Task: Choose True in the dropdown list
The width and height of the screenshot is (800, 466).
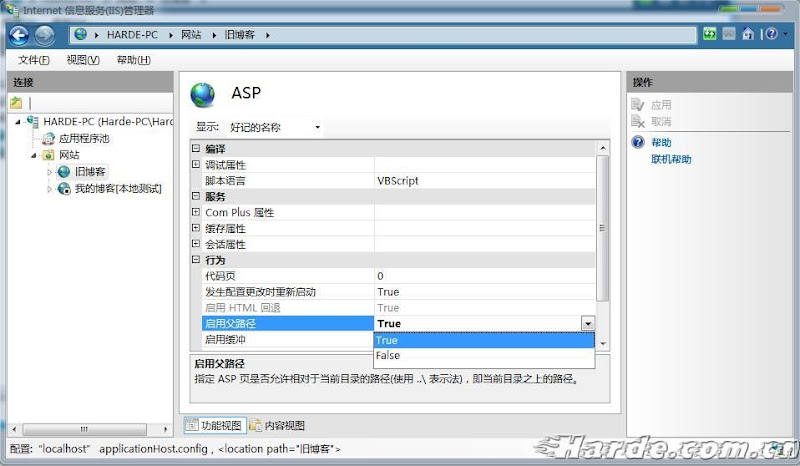Action: click(484, 340)
